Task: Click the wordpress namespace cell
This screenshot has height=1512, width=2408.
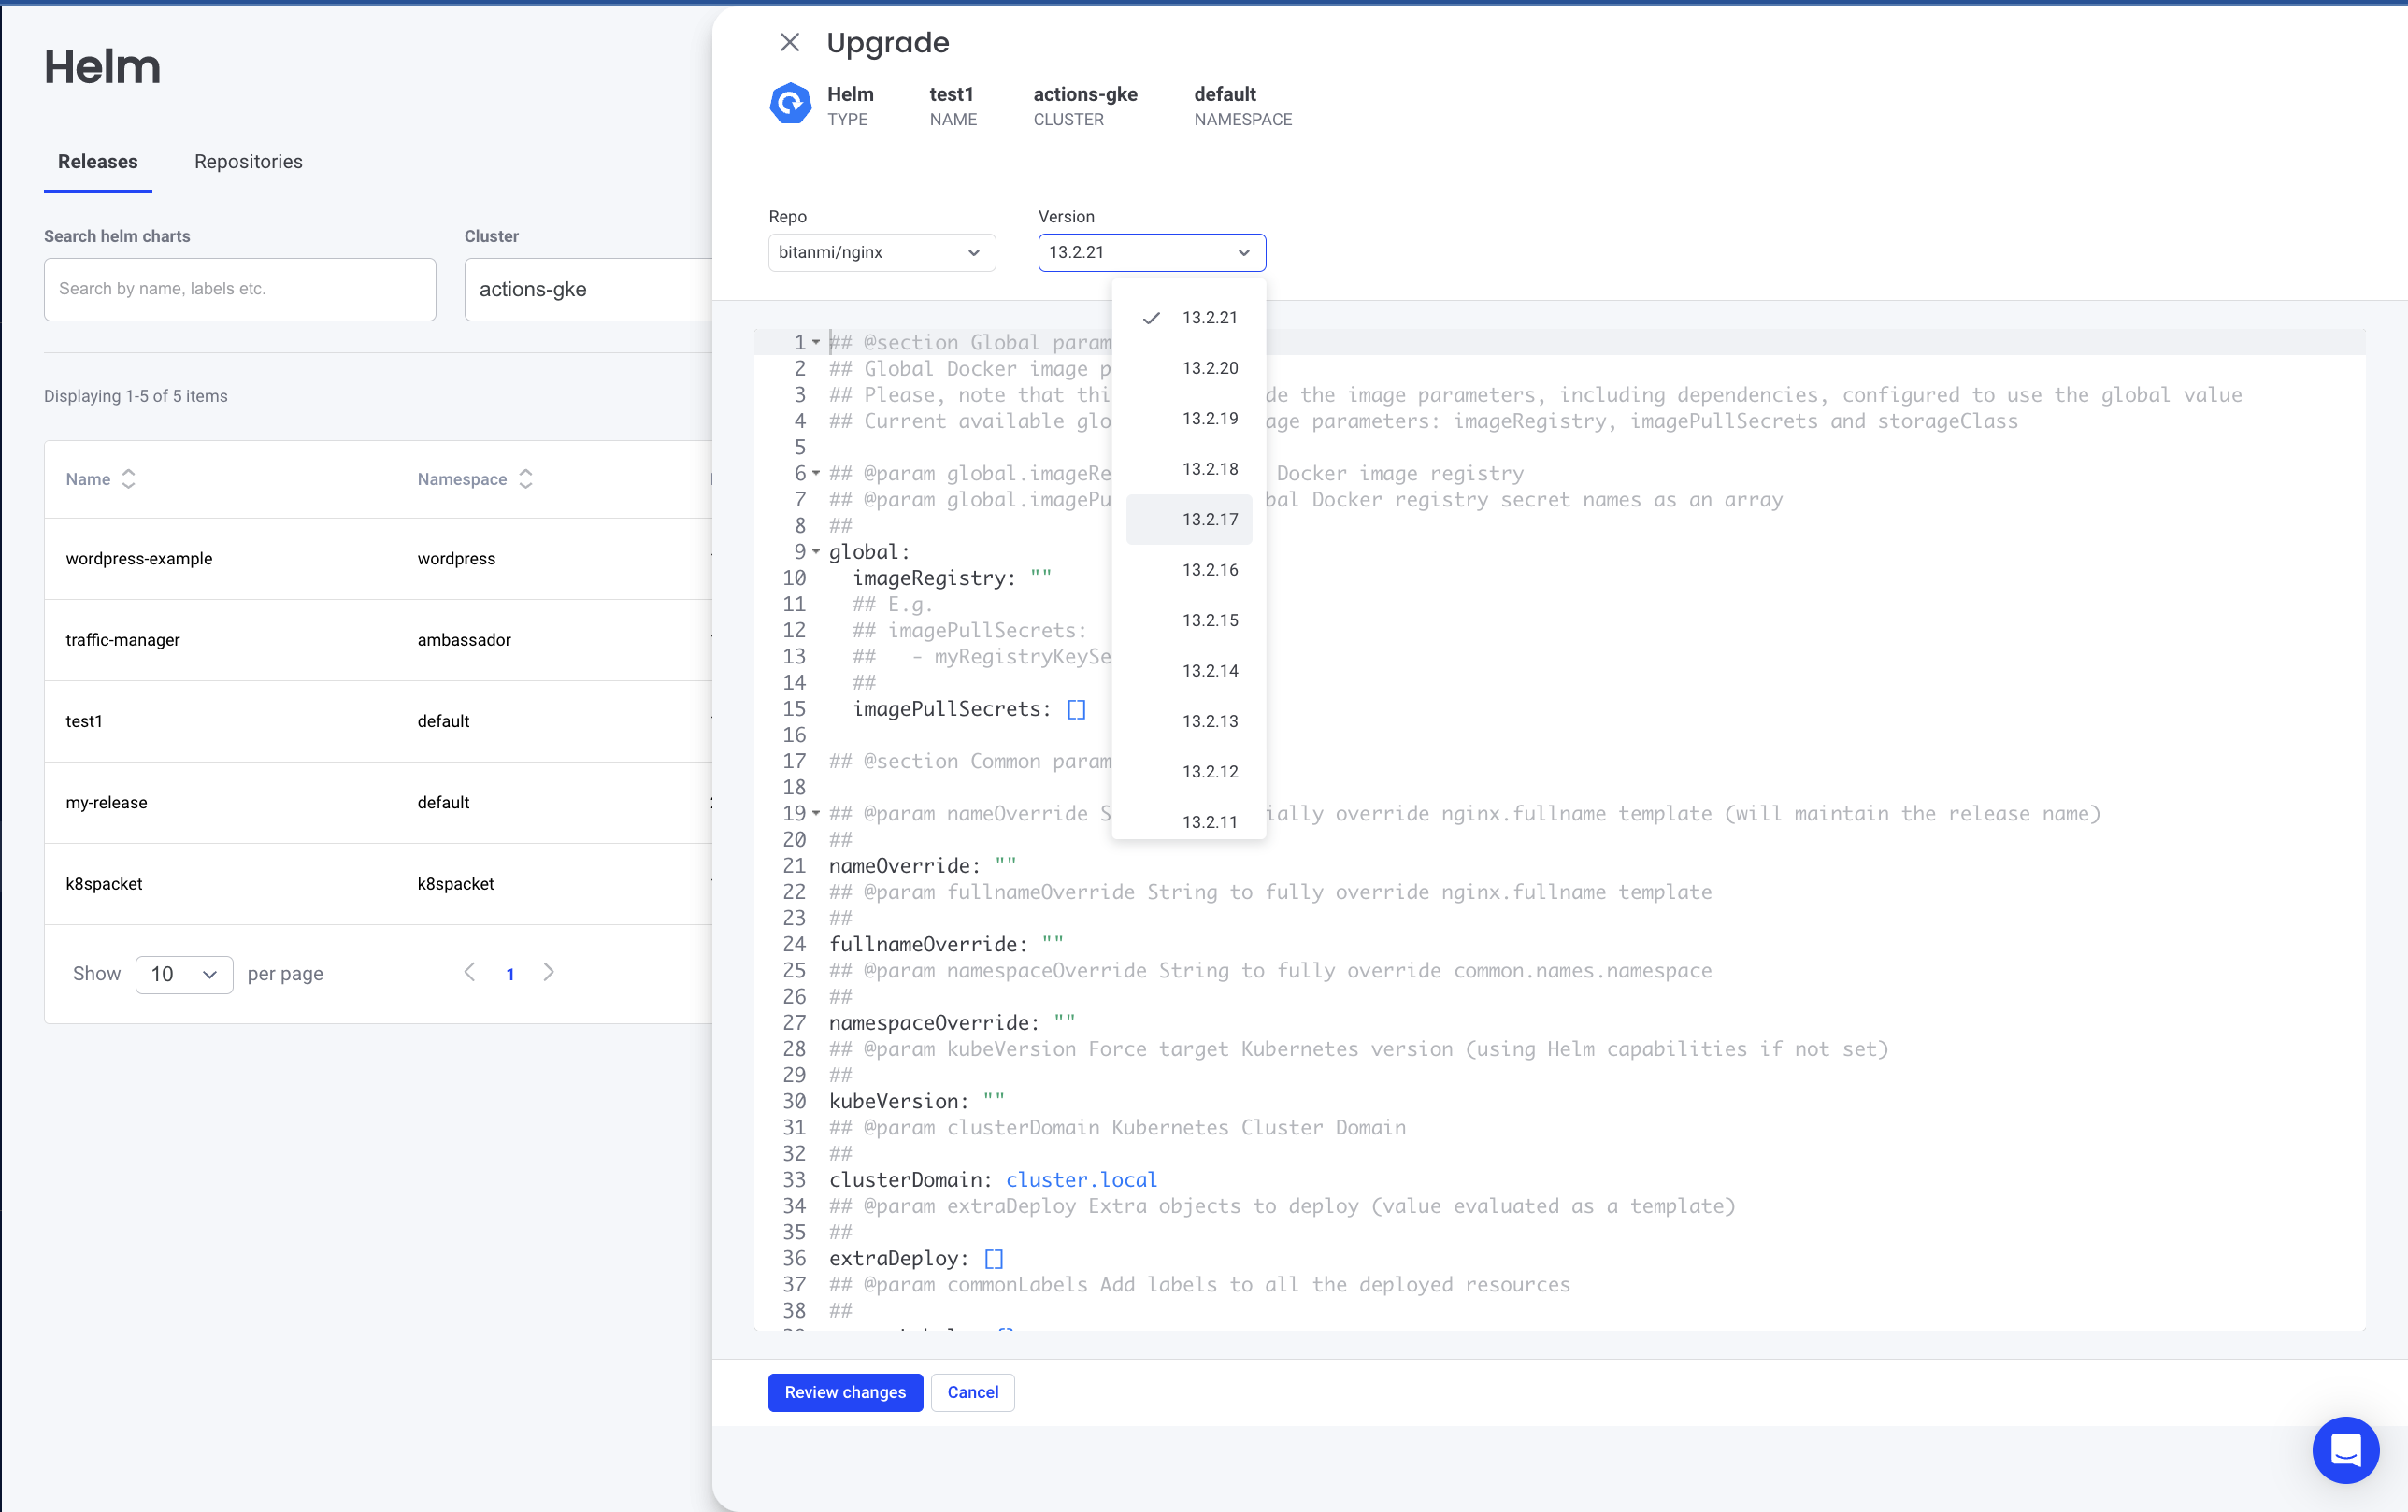Action: (x=456, y=559)
